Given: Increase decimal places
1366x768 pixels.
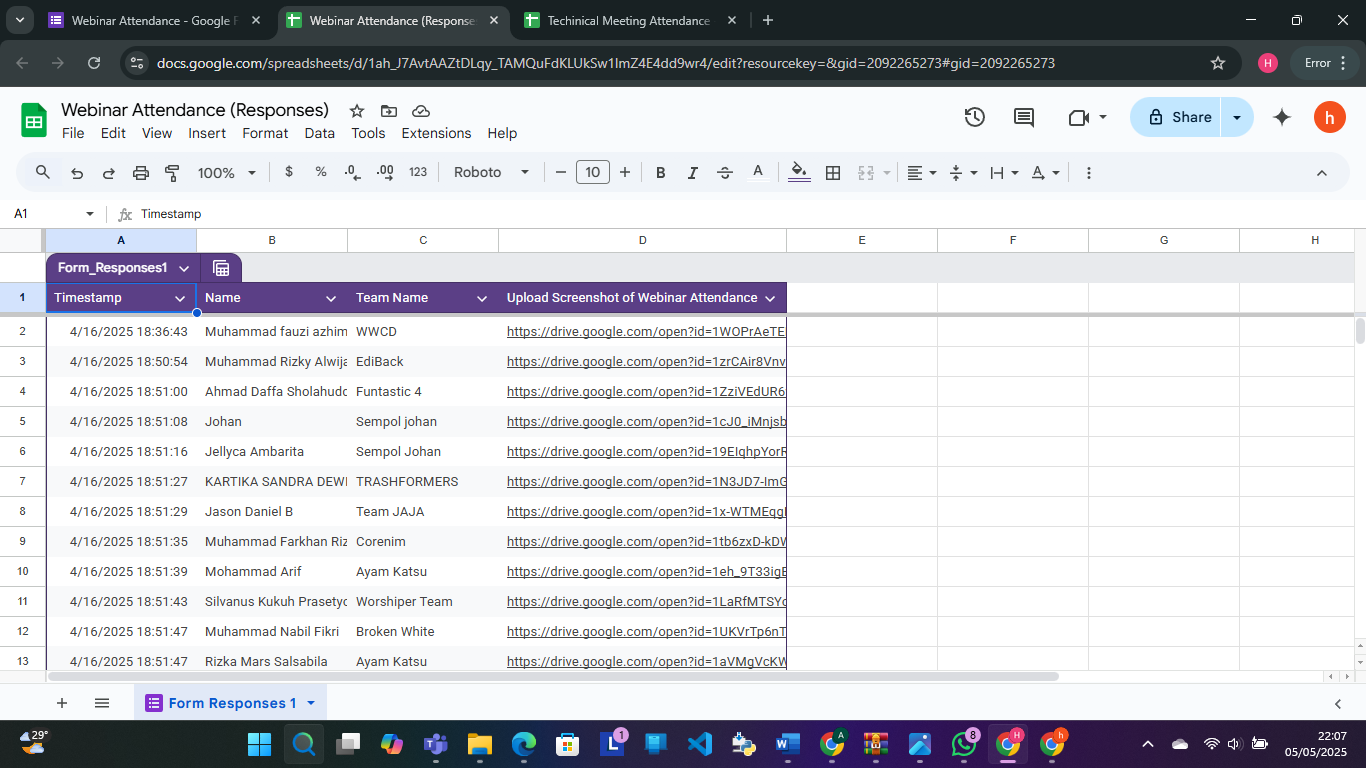Looking at the screenshot, I should point(385,172).
